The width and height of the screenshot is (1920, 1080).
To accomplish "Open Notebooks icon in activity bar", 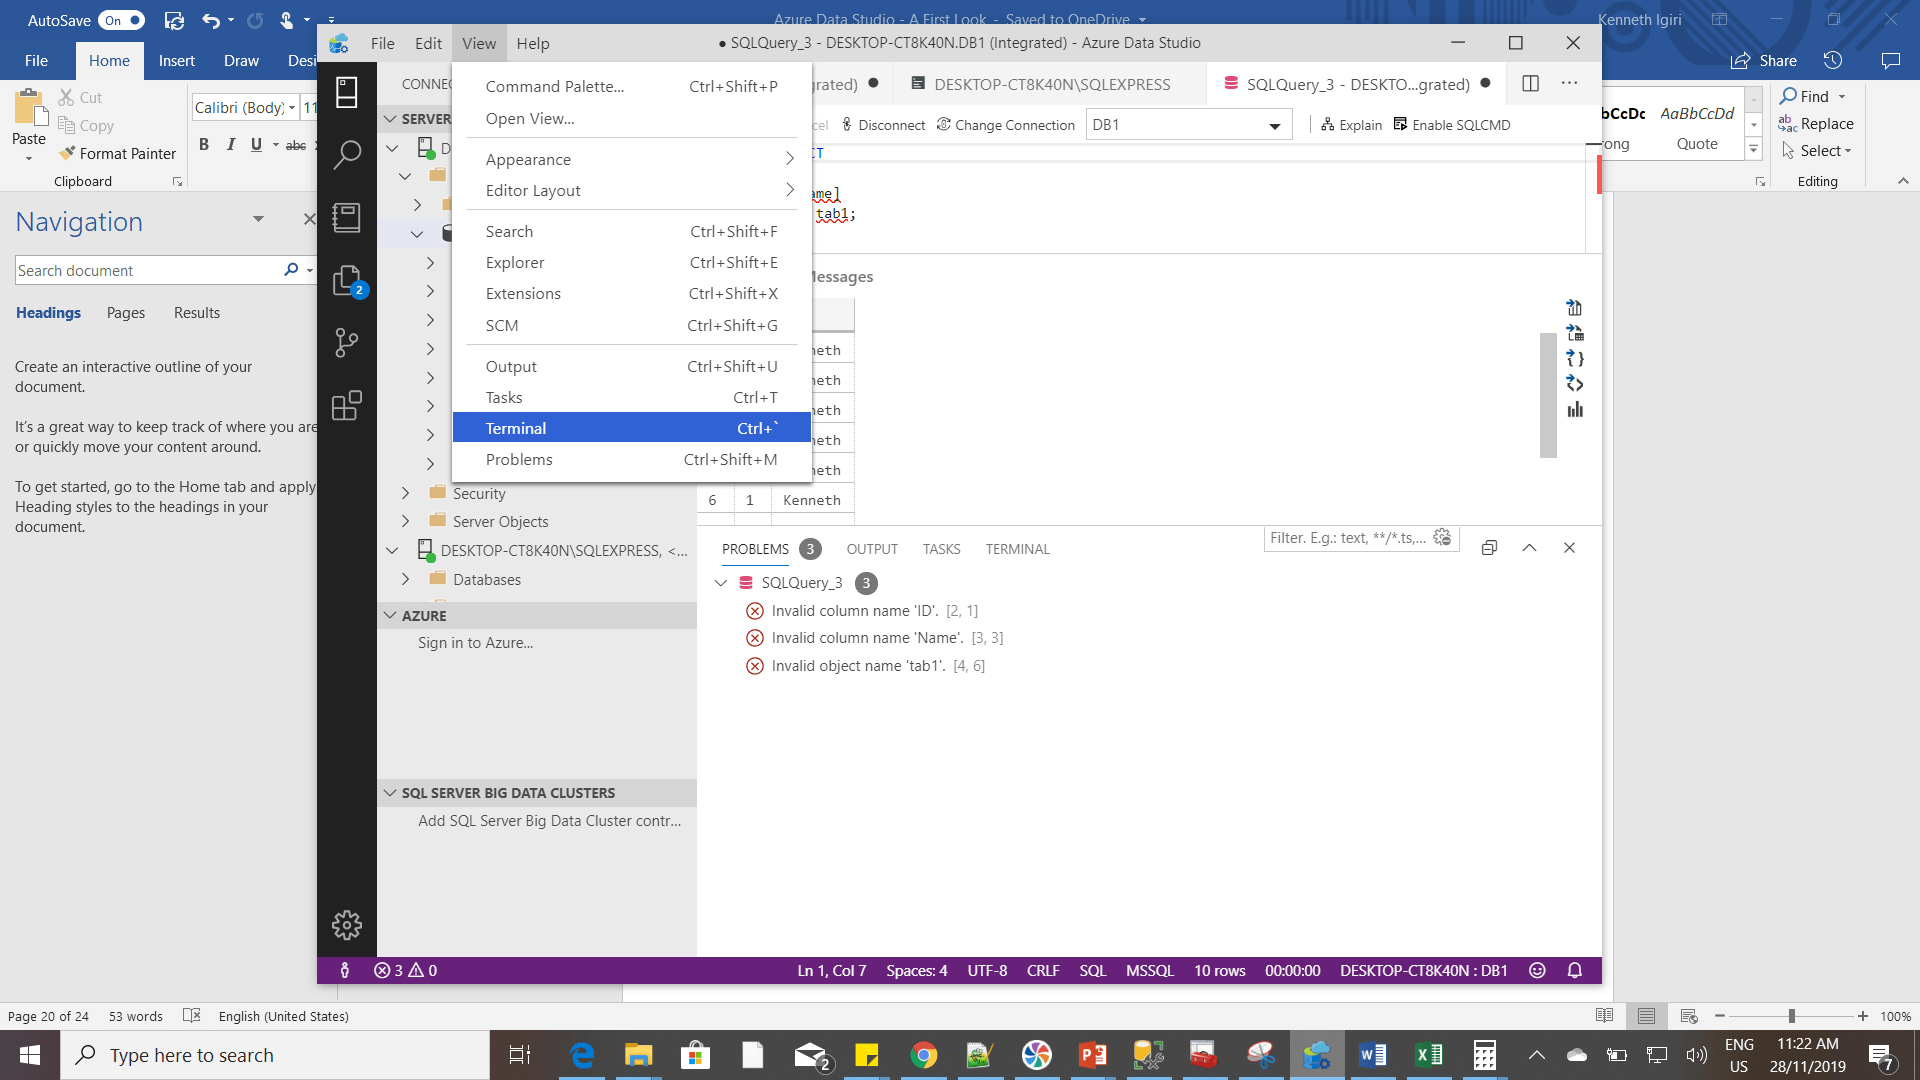I will click(x=346, y=217).
